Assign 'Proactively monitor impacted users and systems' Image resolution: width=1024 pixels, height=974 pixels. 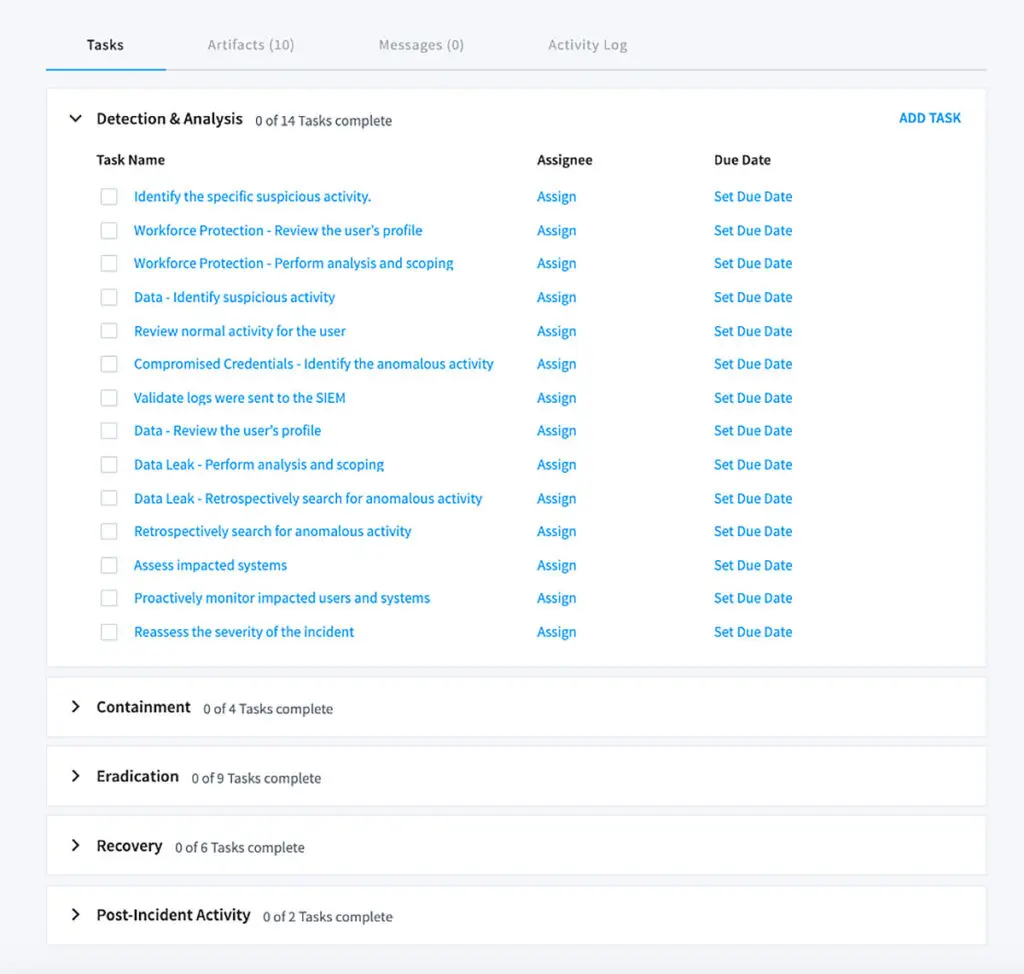point(556,598)
